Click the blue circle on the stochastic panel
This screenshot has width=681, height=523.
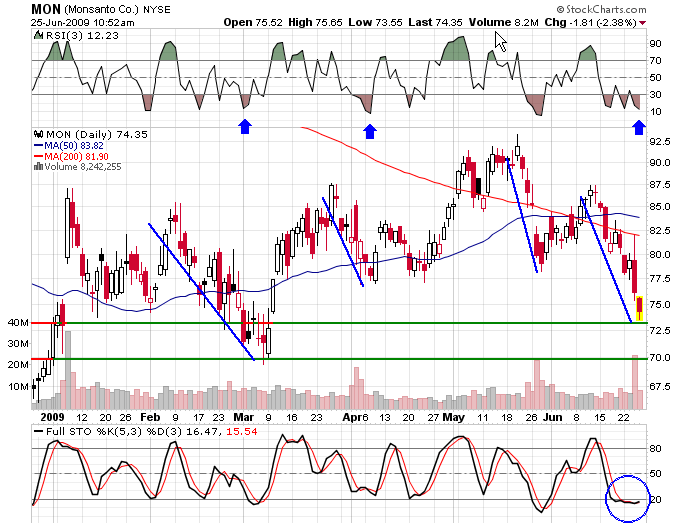pyautogui.click(x=630, y=497)
